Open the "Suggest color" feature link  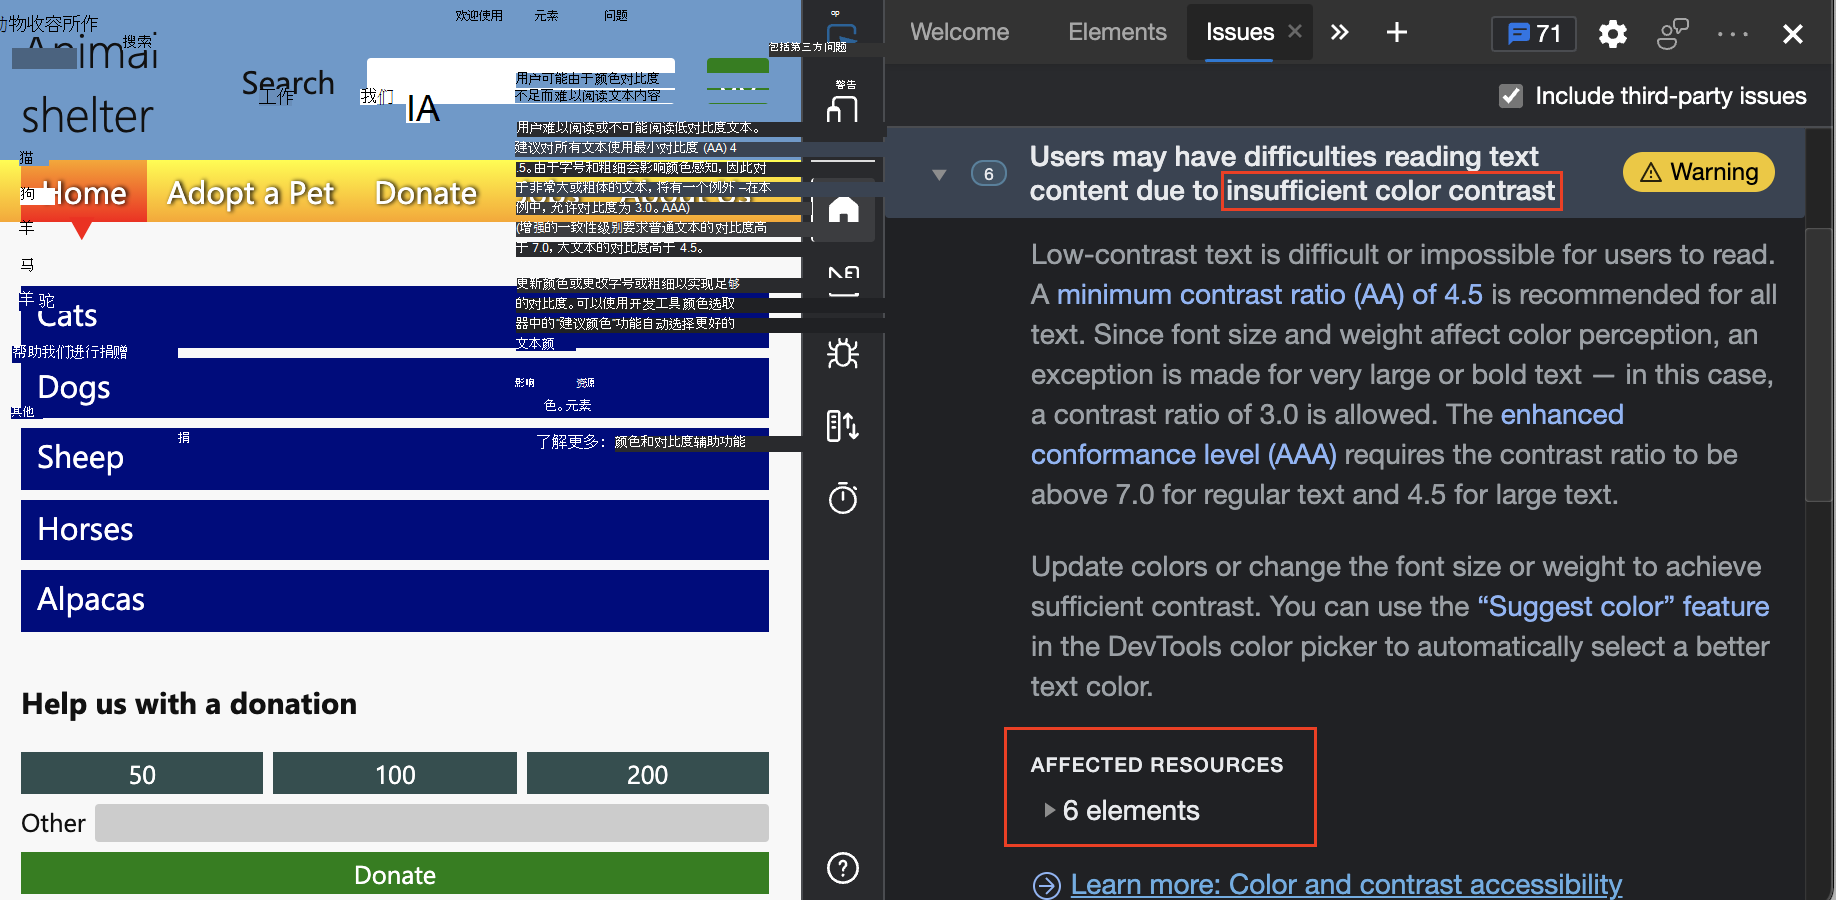(1623, 606)
